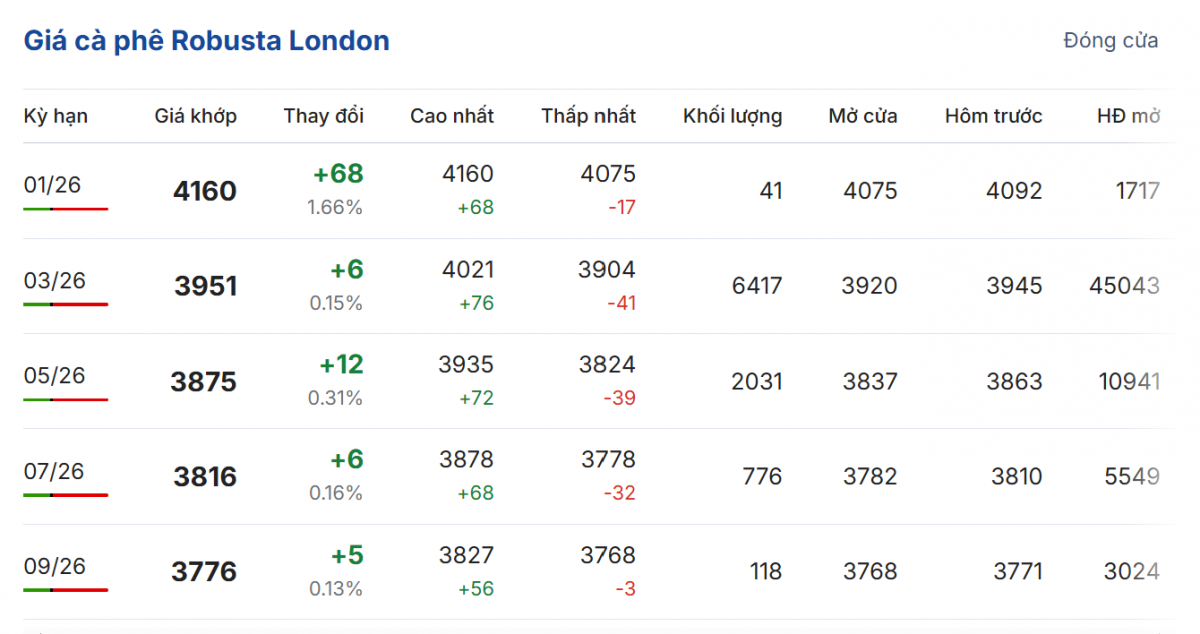
Task: Click the "Cao nhất" column header
Action: [451, 116]
